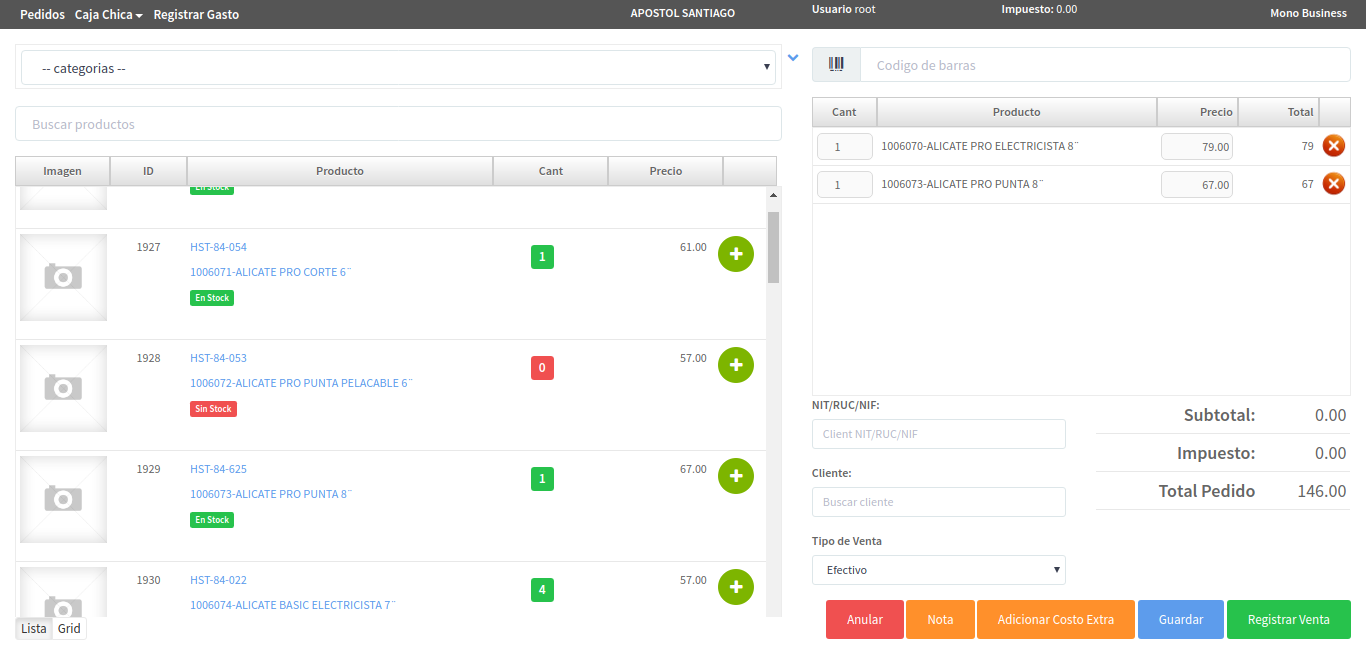Click the green Registrar Venta button
1366x672 pixels.
(x=1288, y=619)
